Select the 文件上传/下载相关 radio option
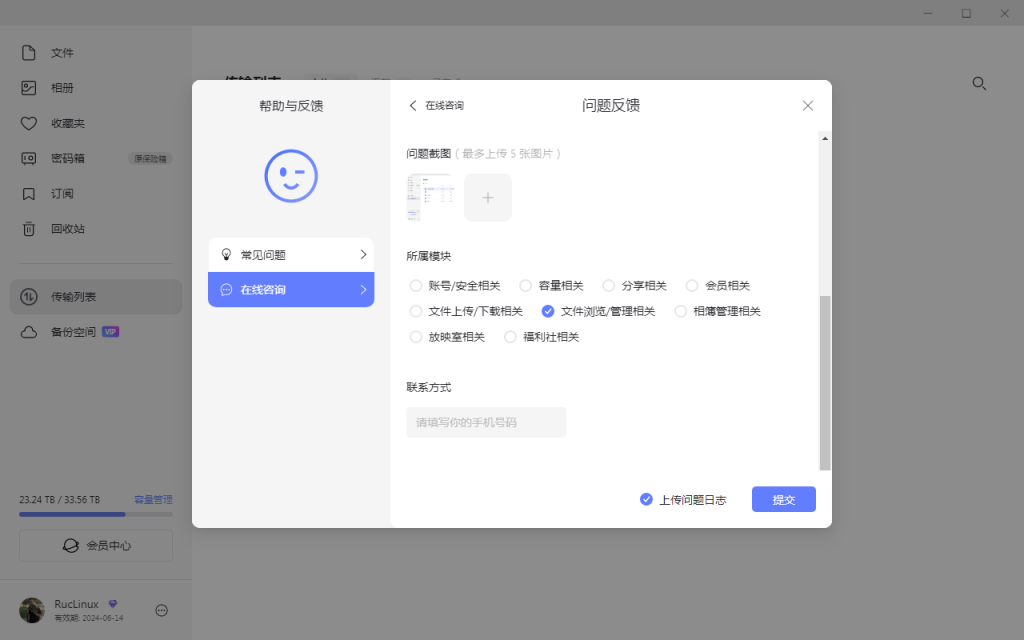Image resolution: width=1024 pixels, height=640 pixels. [416, 312]
